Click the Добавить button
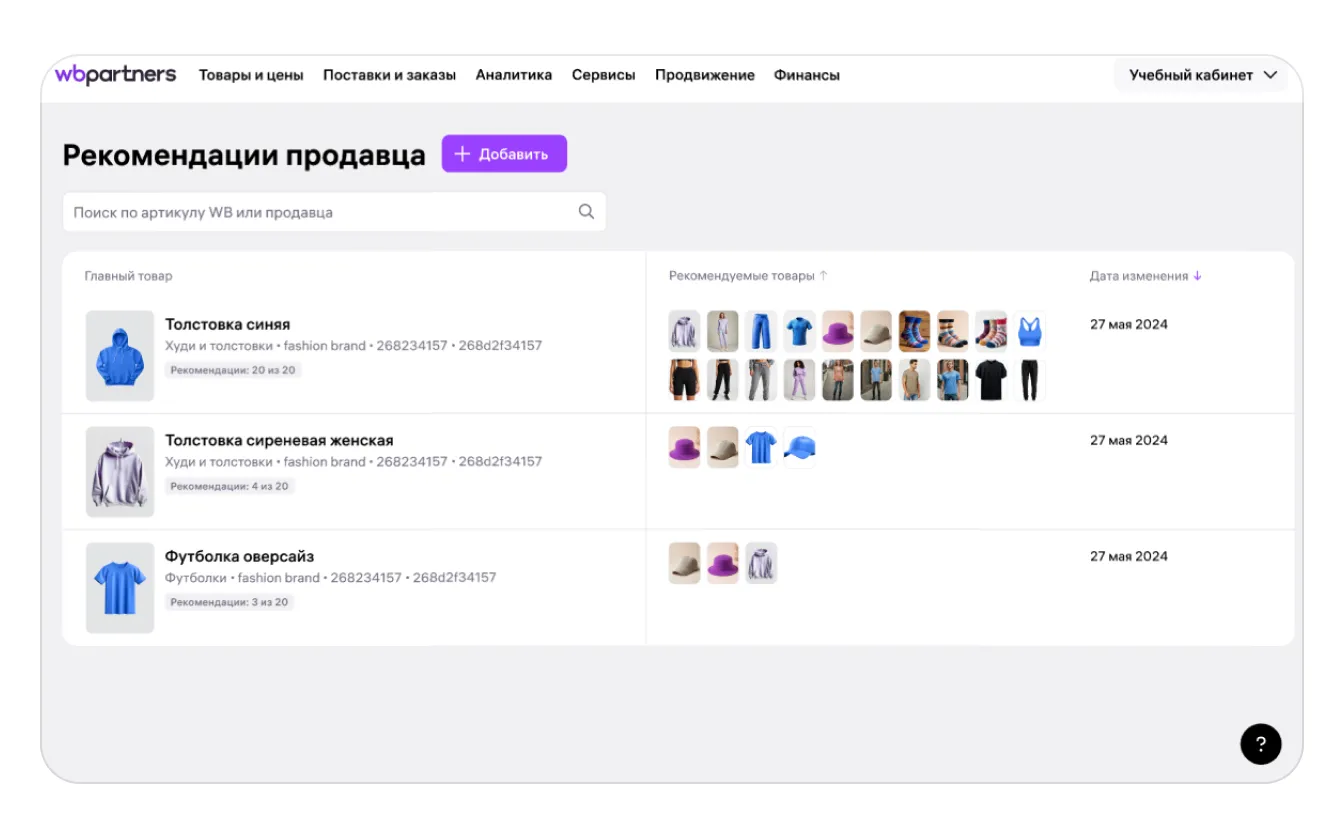Screen dimensions: 1344x838 point(504,153)
